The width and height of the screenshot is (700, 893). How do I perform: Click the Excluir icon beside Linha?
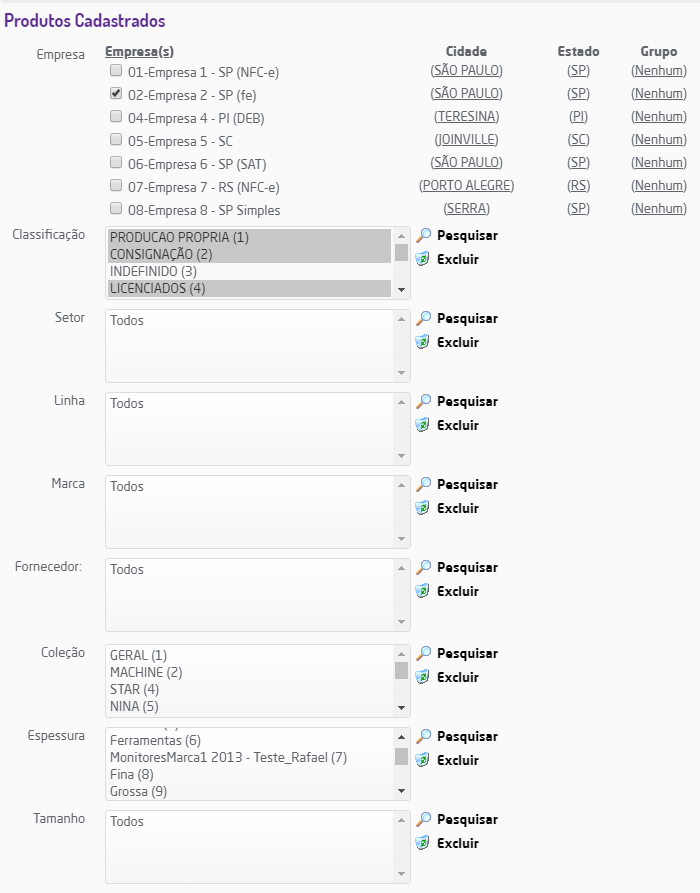[x=423, y=425]
